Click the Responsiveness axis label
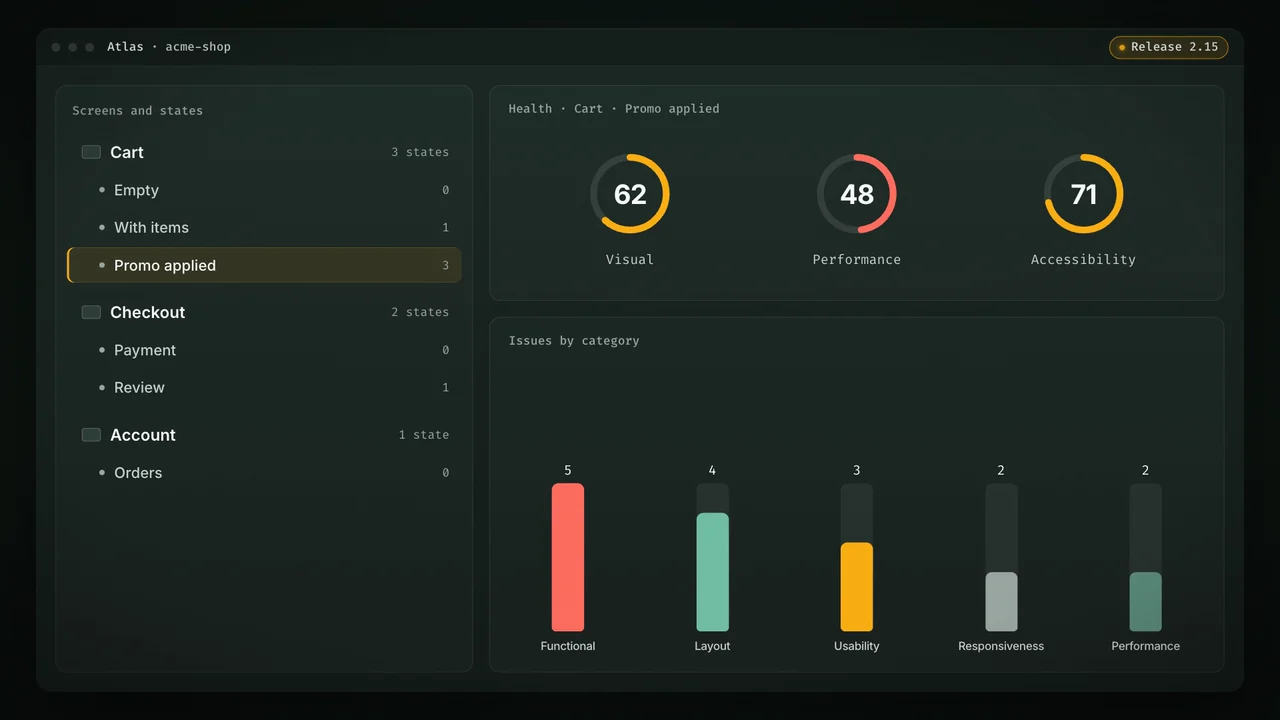The height and width of the screenshot is (720, 1280). [1001, 646]
